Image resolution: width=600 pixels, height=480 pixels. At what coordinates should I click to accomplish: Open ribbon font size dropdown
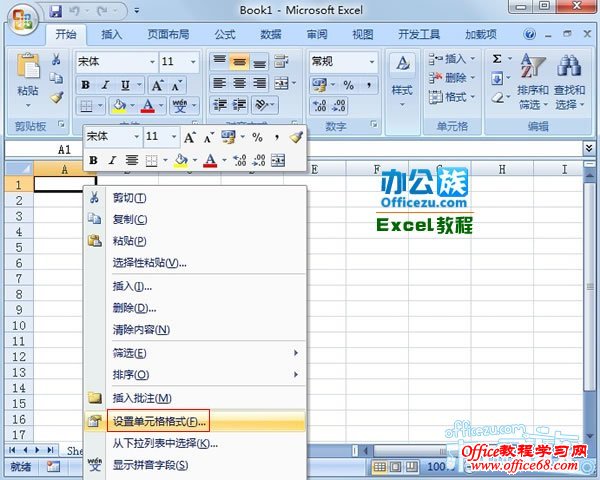[193, 62]
